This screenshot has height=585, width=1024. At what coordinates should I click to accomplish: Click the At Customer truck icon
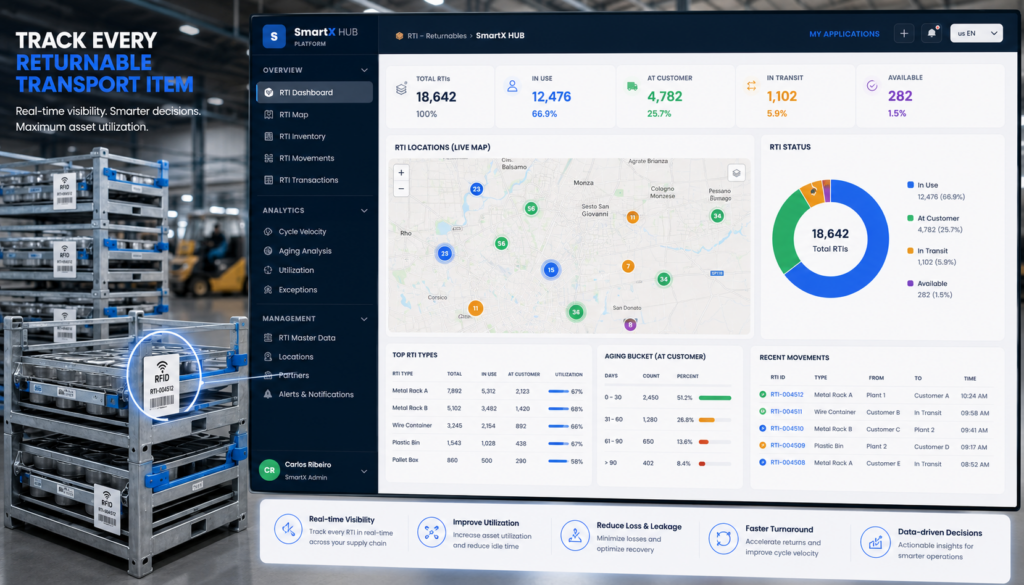click(632, 86)
